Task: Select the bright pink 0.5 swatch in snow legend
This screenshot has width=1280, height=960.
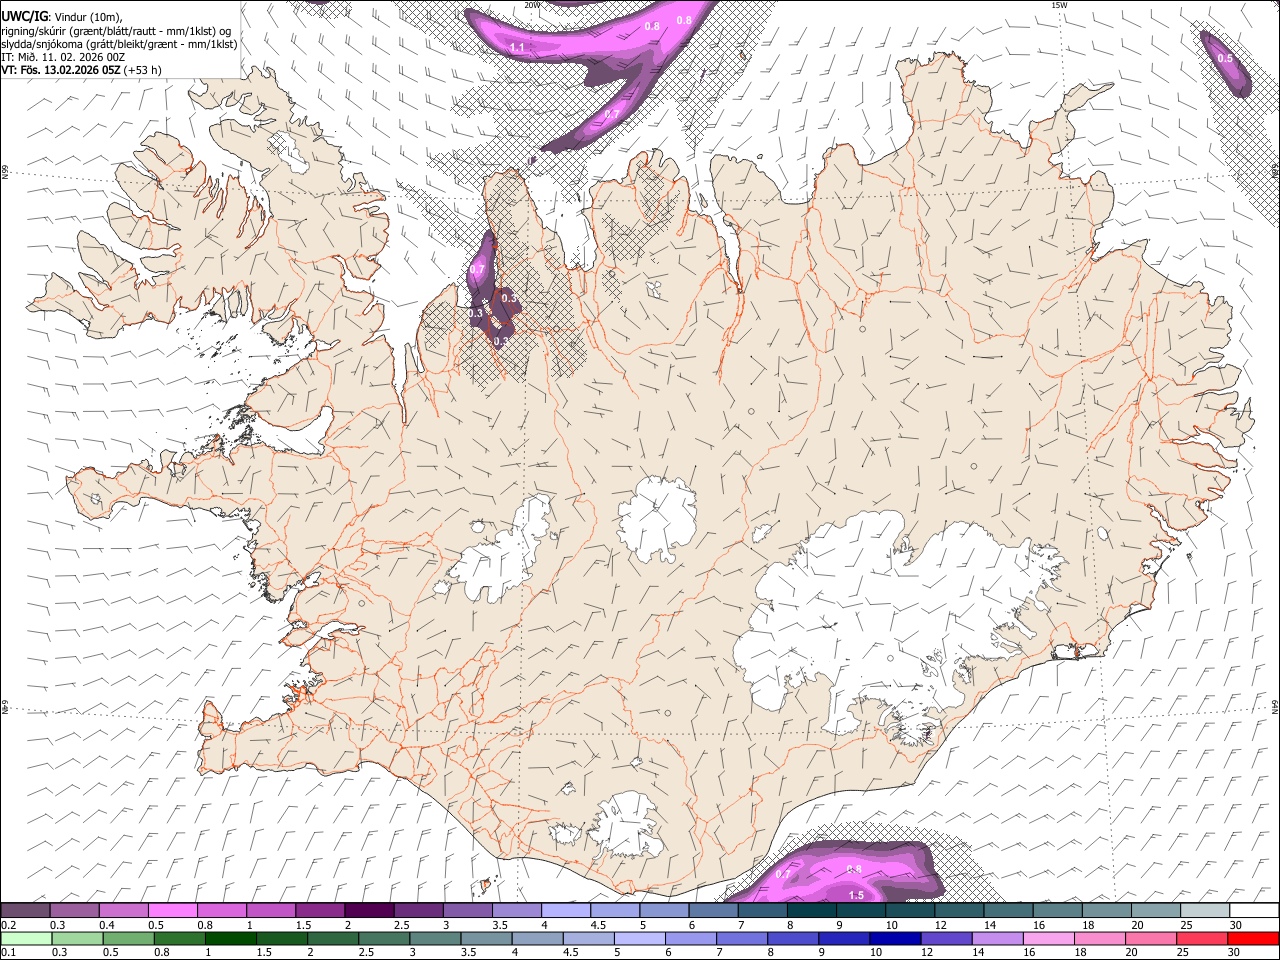Action: [172, 911]
